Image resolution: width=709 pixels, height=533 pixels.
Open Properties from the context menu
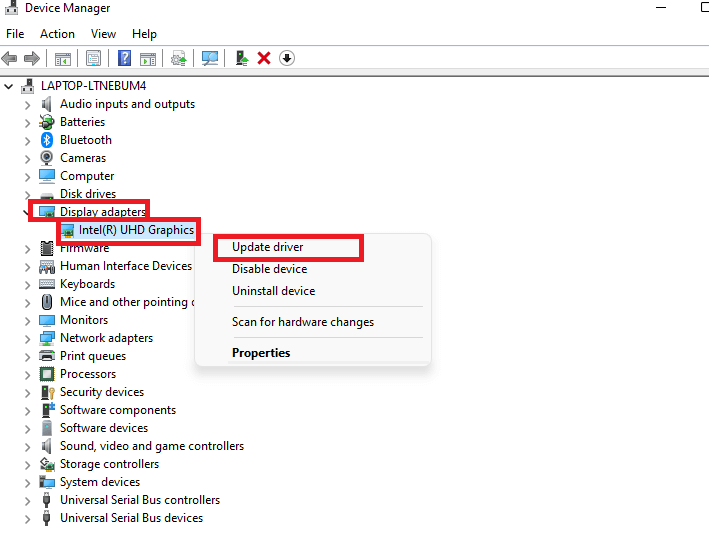click(x=261, y=353)
